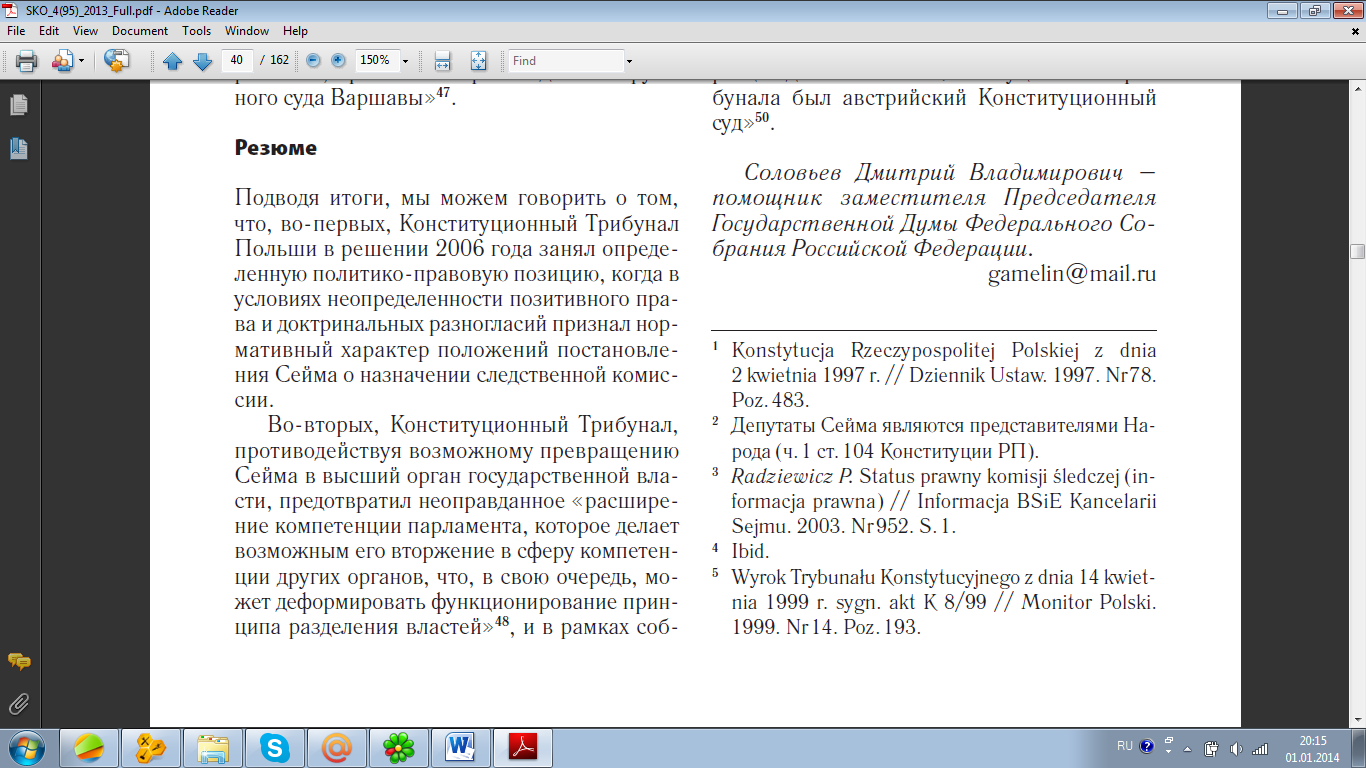The width and height of the screenshot is (1366, 768).
Task: Open Windows Explorer from the taskbar
Action: click(213, 747)
